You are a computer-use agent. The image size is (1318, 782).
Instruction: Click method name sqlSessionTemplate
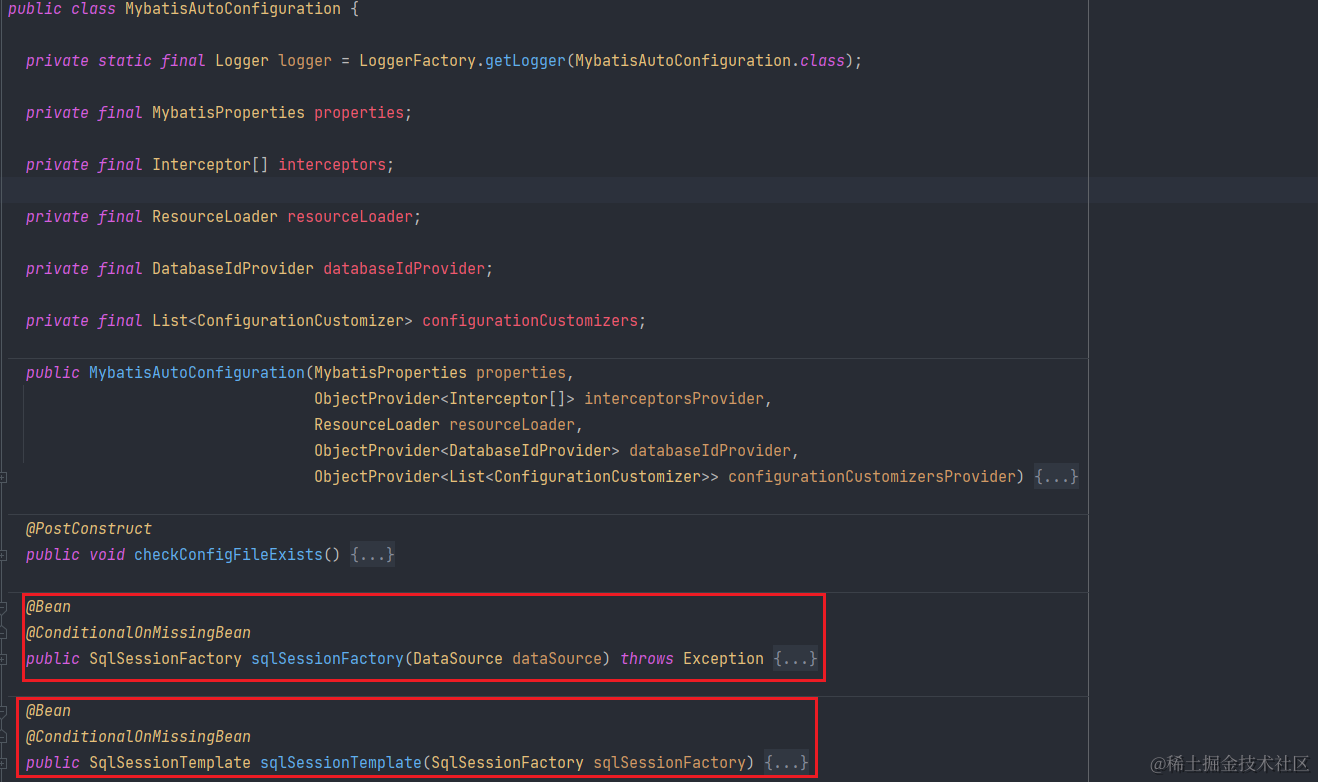[x=341, y=763]
